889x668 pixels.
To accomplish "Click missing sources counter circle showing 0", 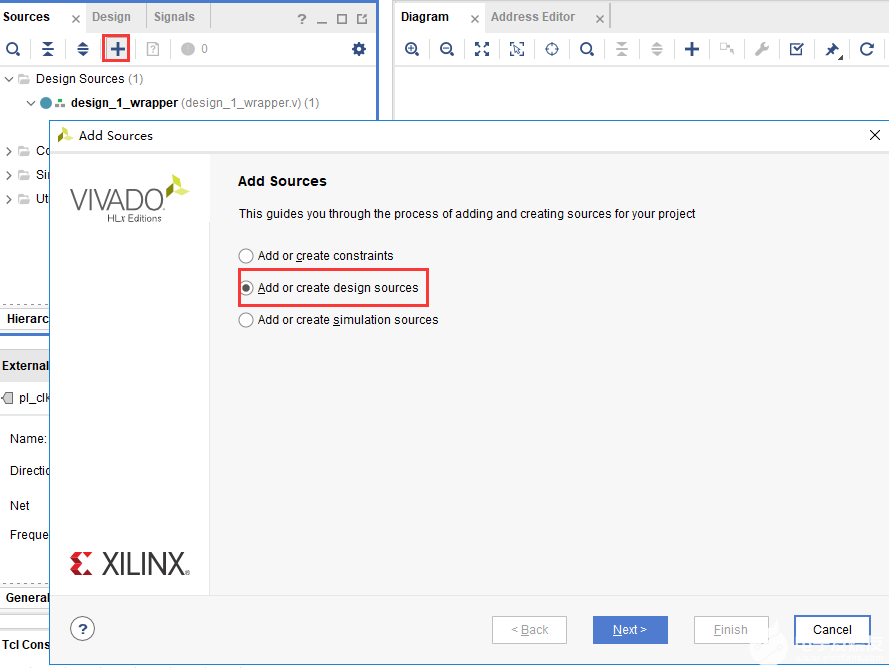I will pyautogui.click(x=188, y=49).
